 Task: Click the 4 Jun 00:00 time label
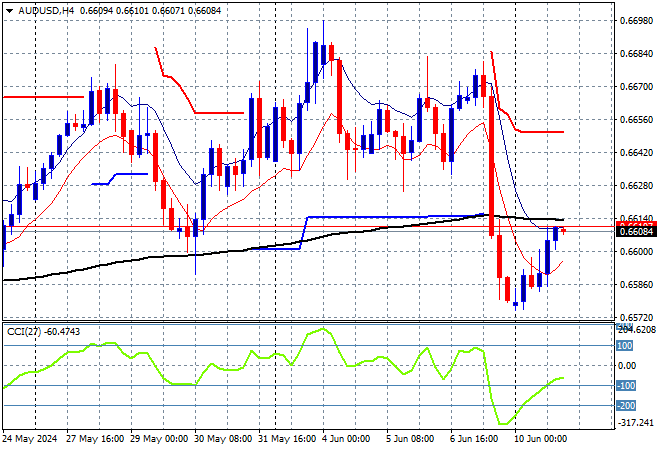coord(346,439)
